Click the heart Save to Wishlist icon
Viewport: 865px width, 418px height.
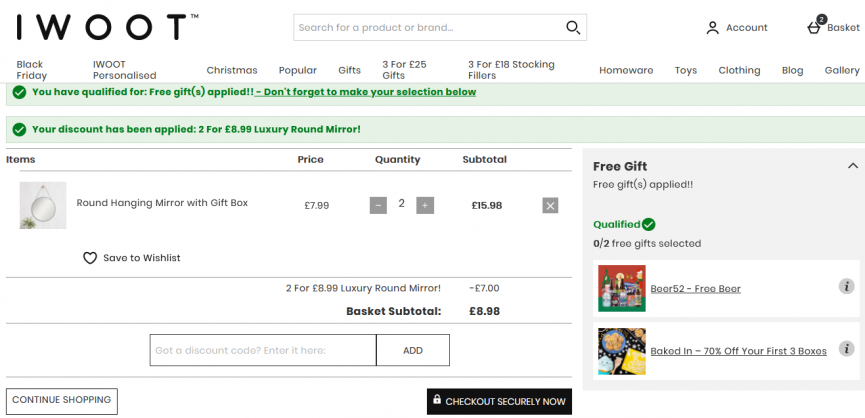[x=90, y=258]
